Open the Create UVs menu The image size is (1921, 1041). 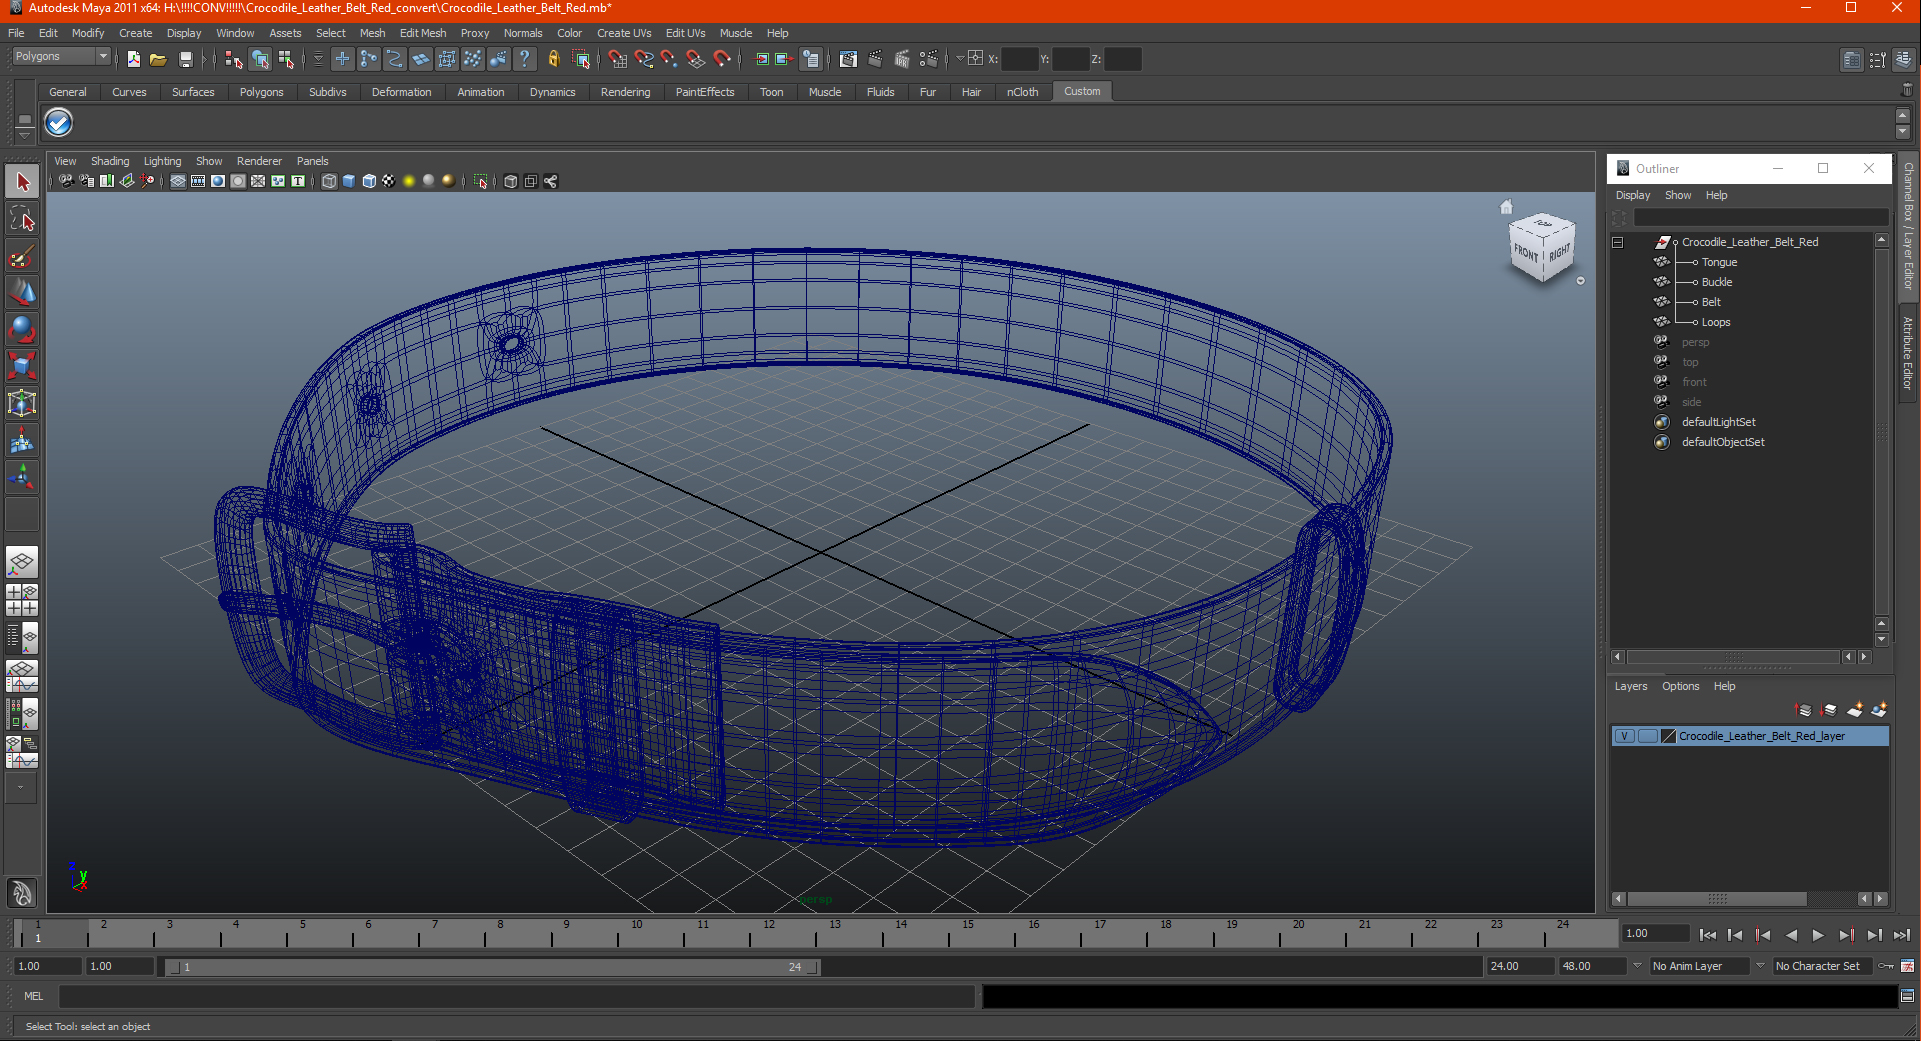pyautogui.click(x=624, y=33)
